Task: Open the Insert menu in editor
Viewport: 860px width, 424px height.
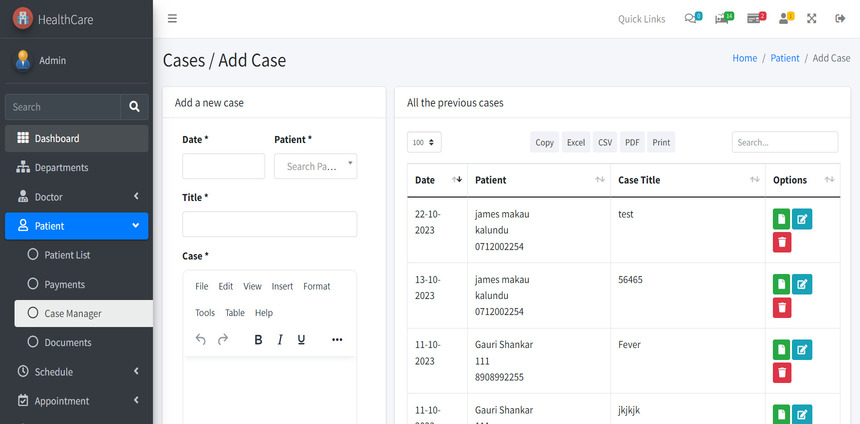Action: 282,286
